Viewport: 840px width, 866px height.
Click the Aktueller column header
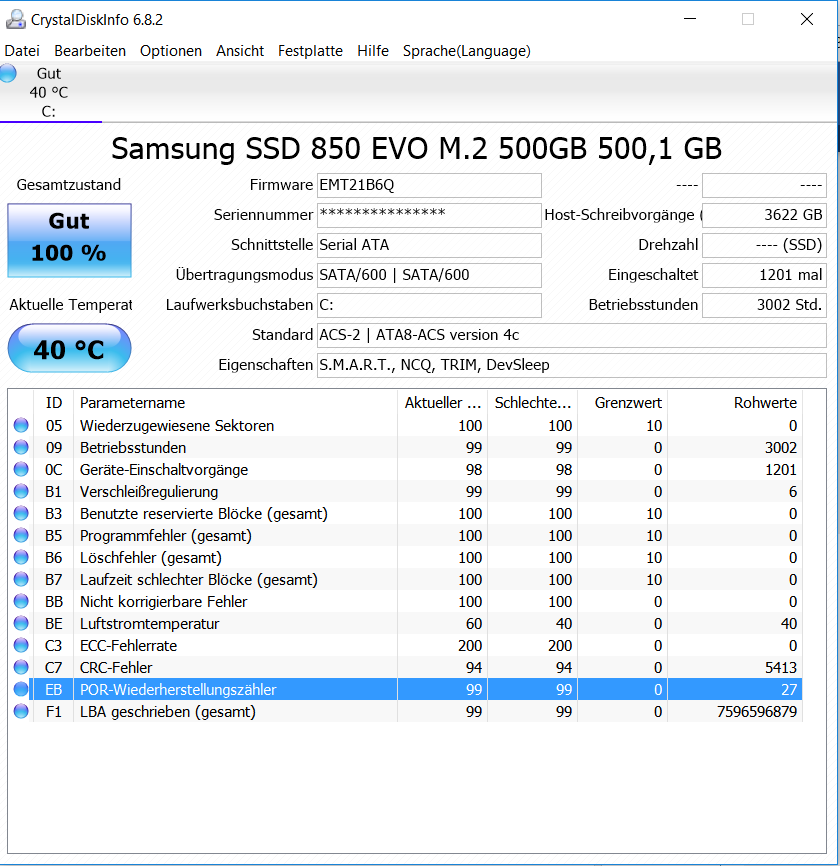point(442,403)
